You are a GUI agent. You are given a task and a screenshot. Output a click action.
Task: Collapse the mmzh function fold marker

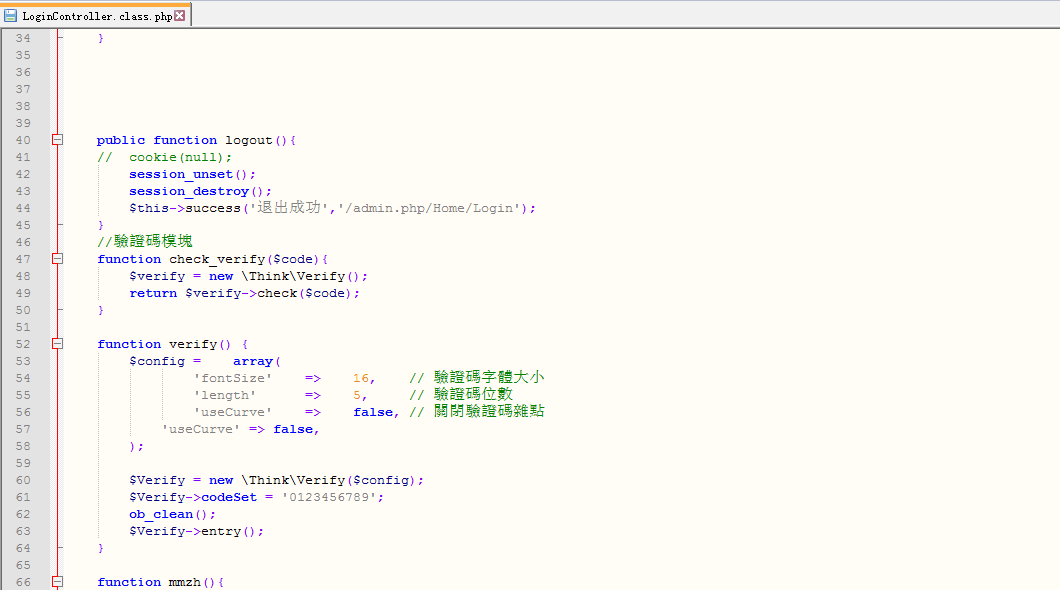[57, 582]
